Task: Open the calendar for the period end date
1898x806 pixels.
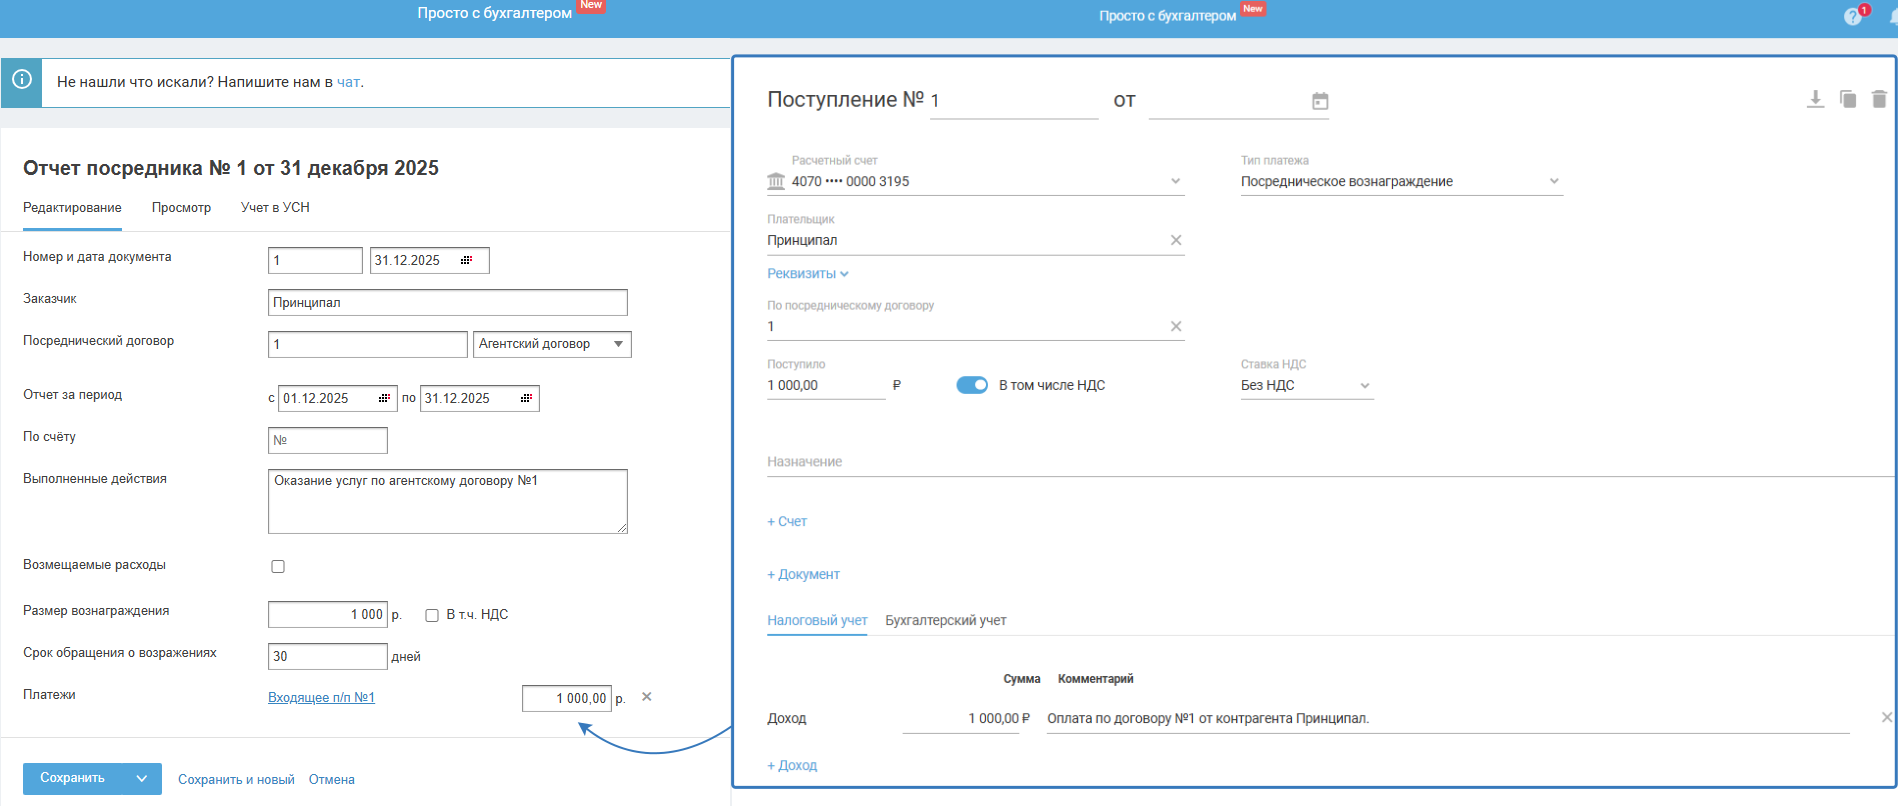Action: (526, 398)
